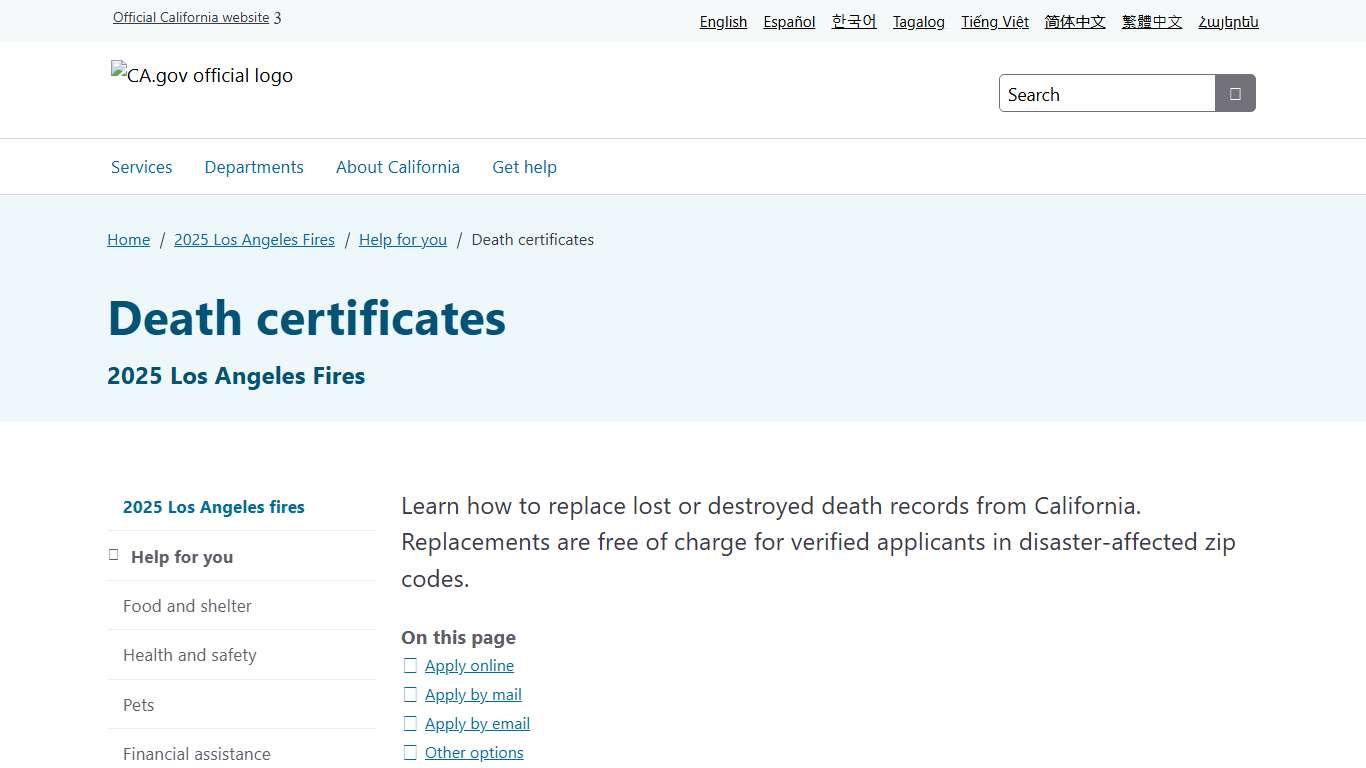1366x768 pixels.
Task: Select the English language option
Action: point(722,21)
